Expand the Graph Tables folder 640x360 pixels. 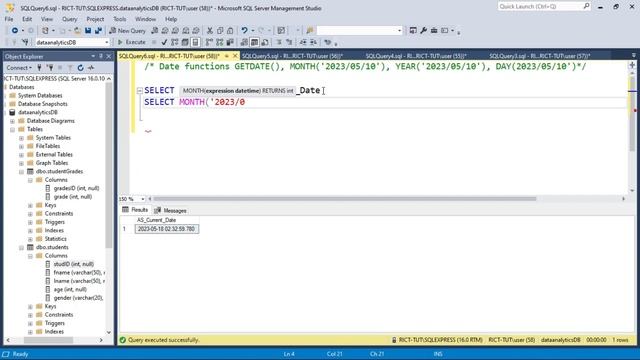click(21, 163)
